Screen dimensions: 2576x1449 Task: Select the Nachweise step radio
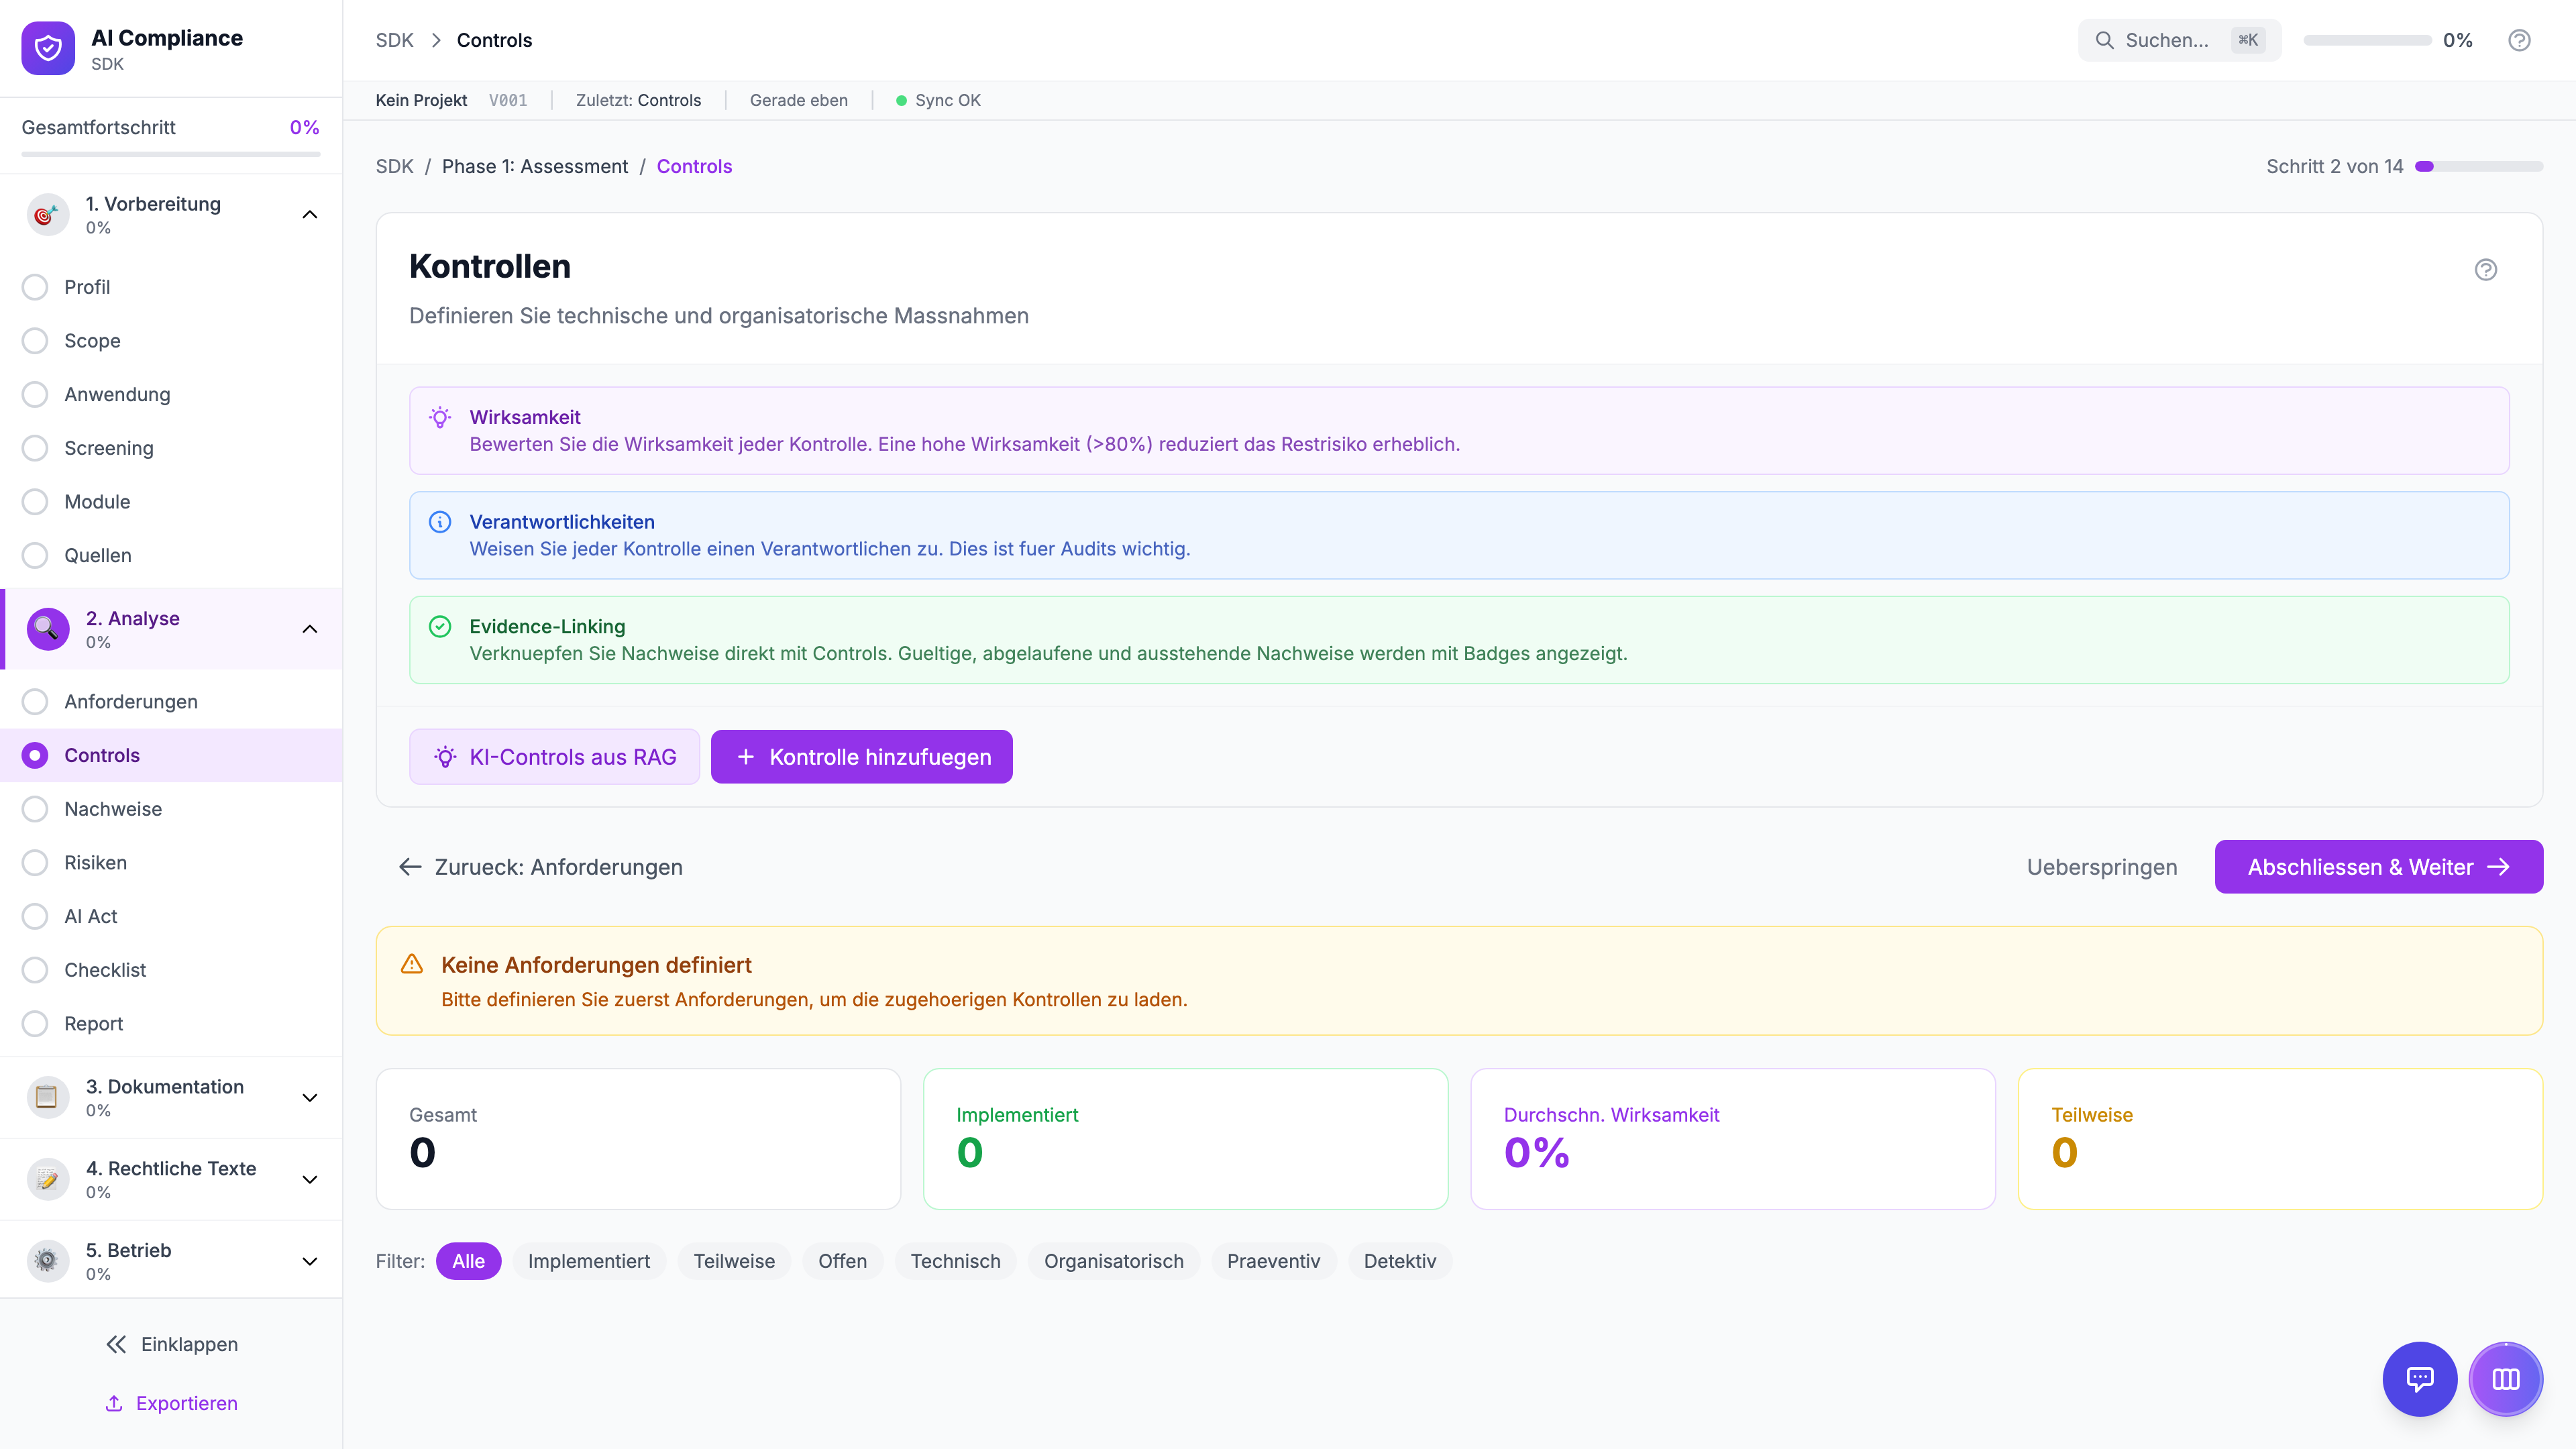pyautogui.click(x=35, y=809)
